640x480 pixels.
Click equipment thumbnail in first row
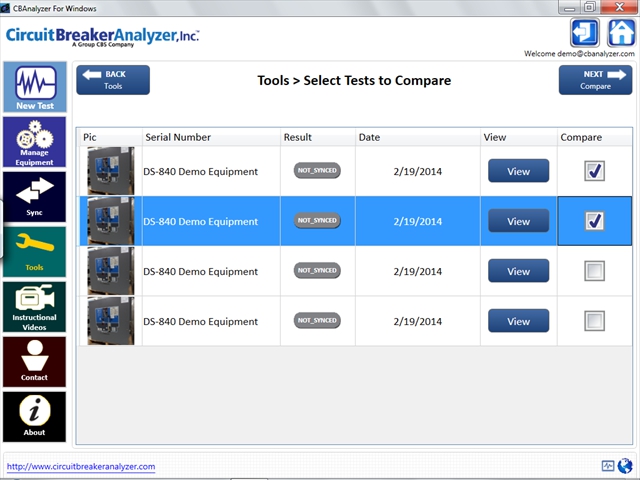[111, 171]
